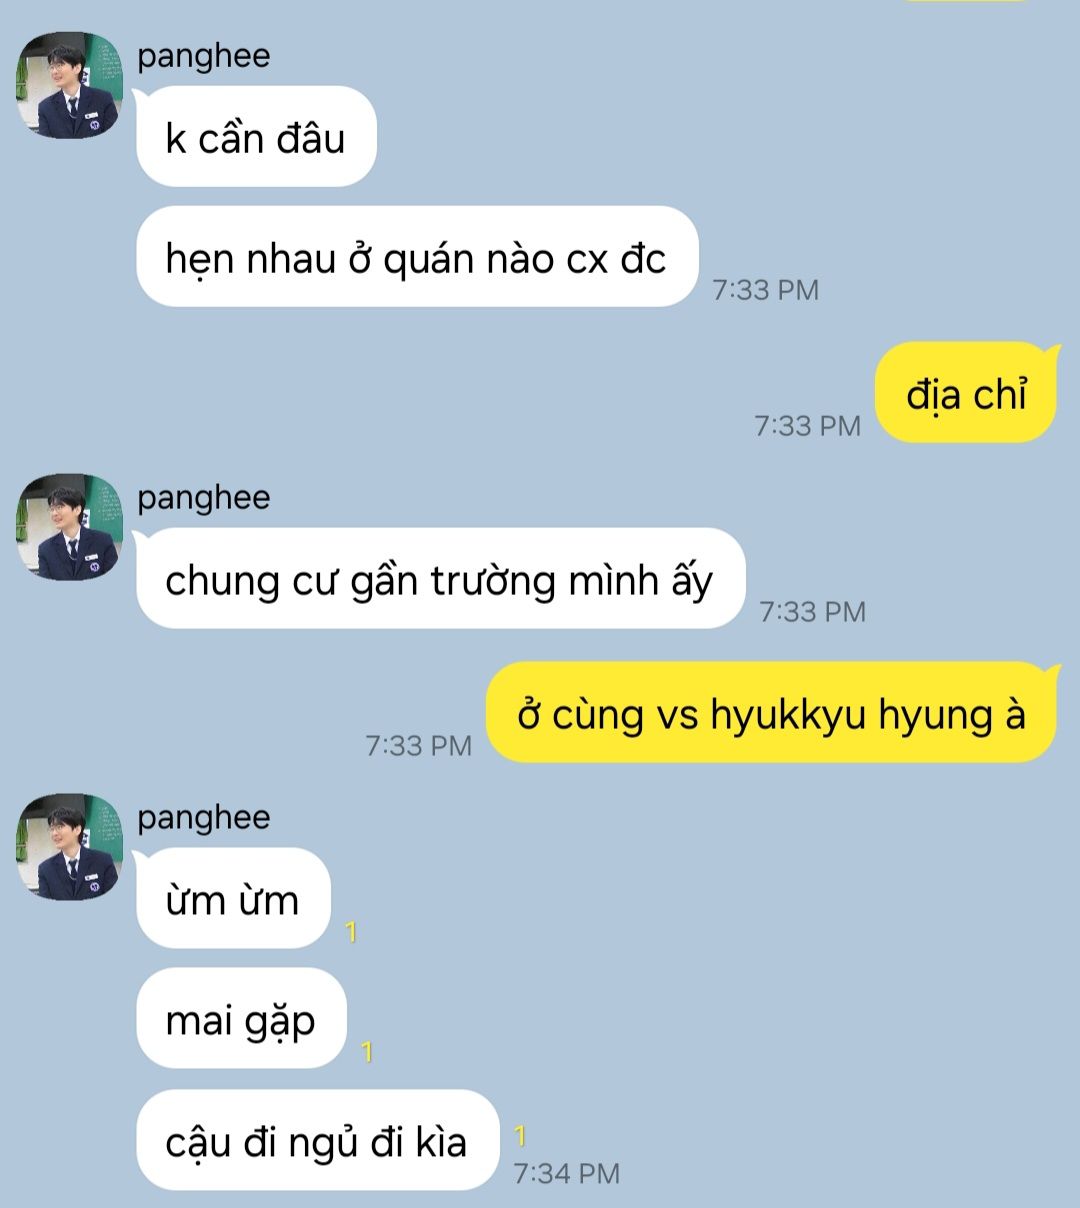Select the "ừm ừm" message bubble
The image size is (1080, 1208).
coord(233,898)
